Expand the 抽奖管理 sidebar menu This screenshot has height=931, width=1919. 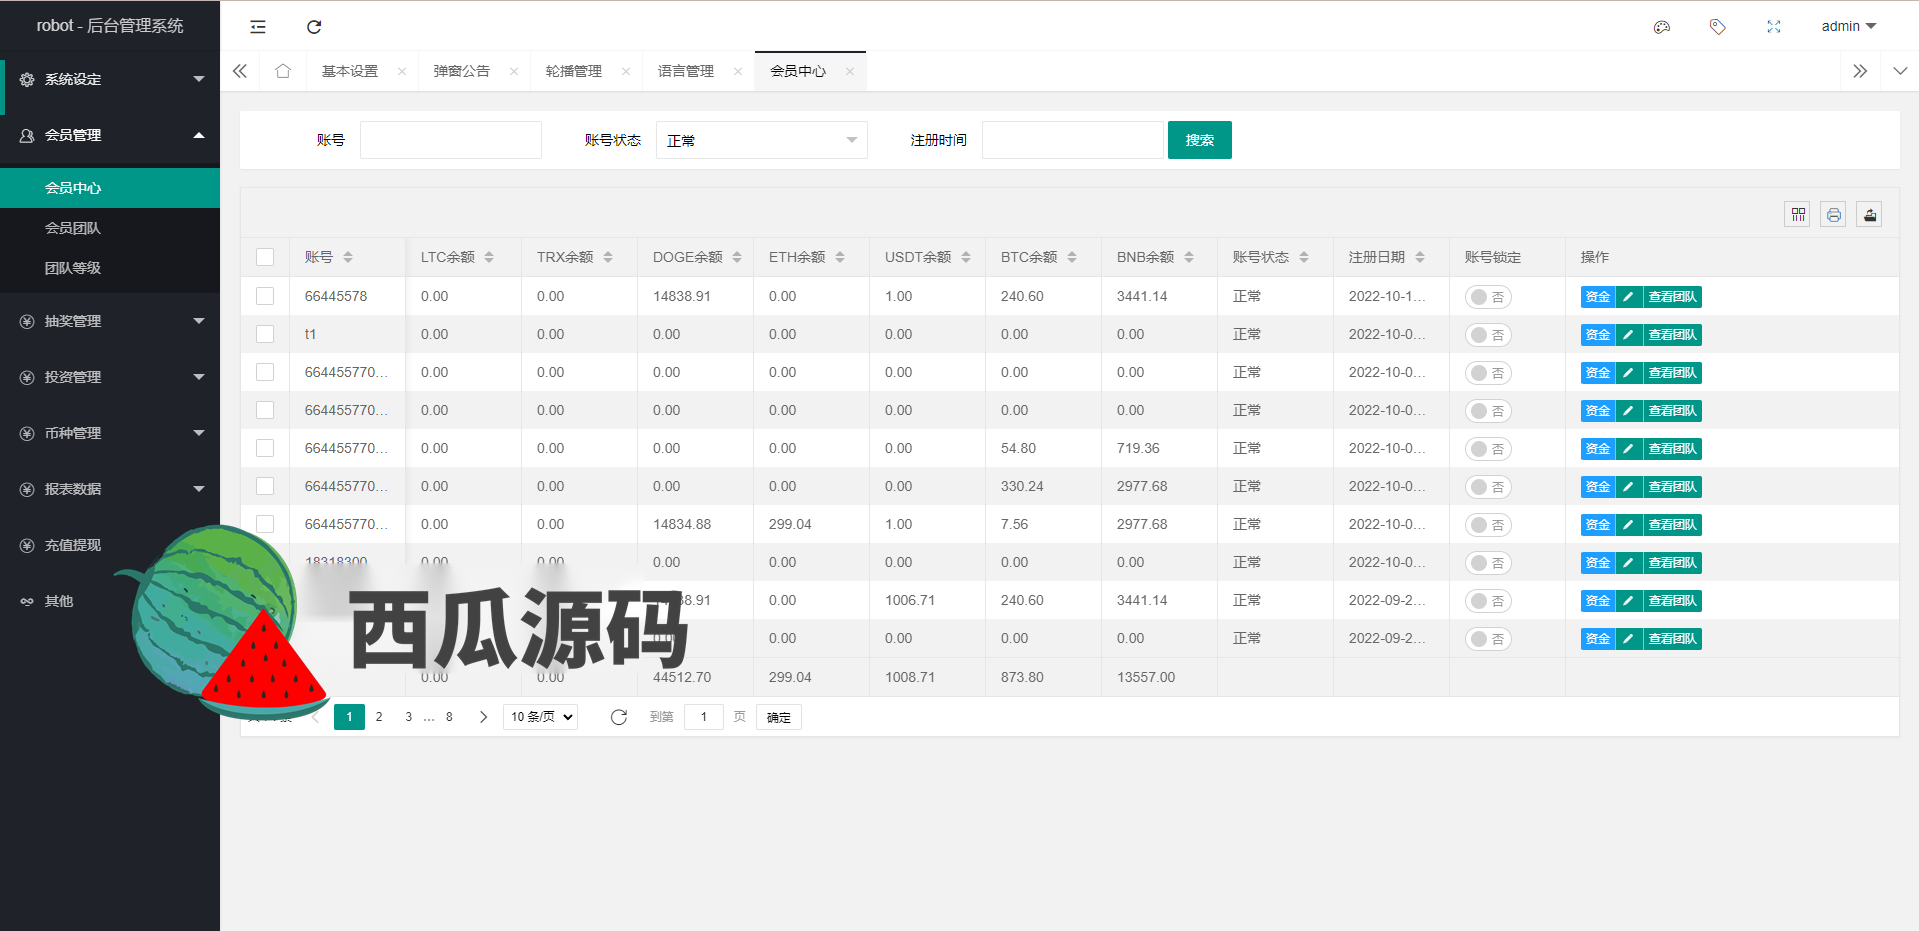(110, 321)
